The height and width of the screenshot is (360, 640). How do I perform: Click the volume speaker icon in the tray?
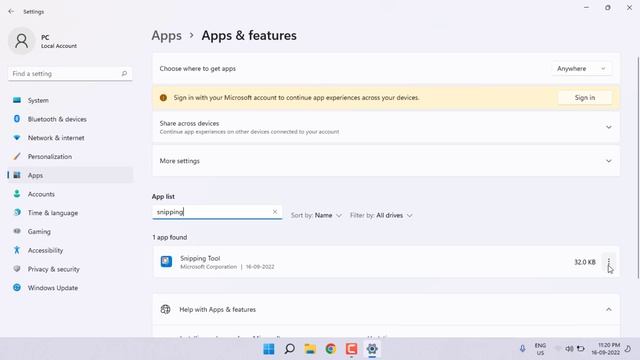569,349
